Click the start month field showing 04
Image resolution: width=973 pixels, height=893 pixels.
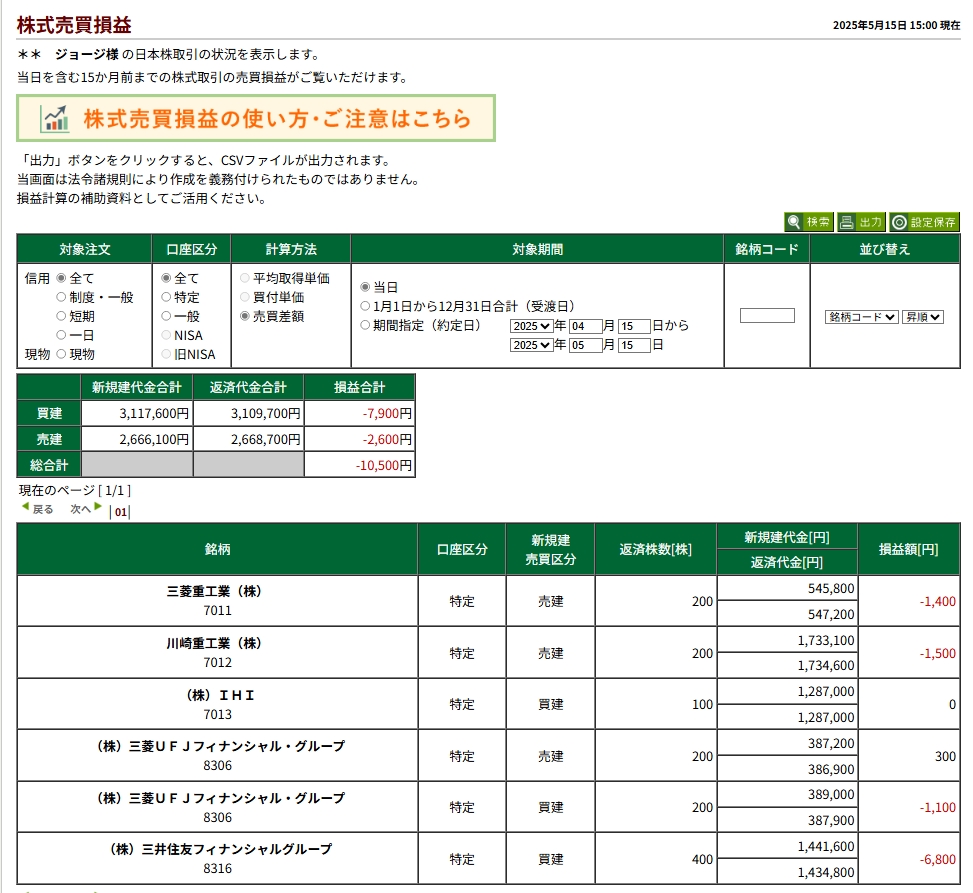click(x=585, y=326)
